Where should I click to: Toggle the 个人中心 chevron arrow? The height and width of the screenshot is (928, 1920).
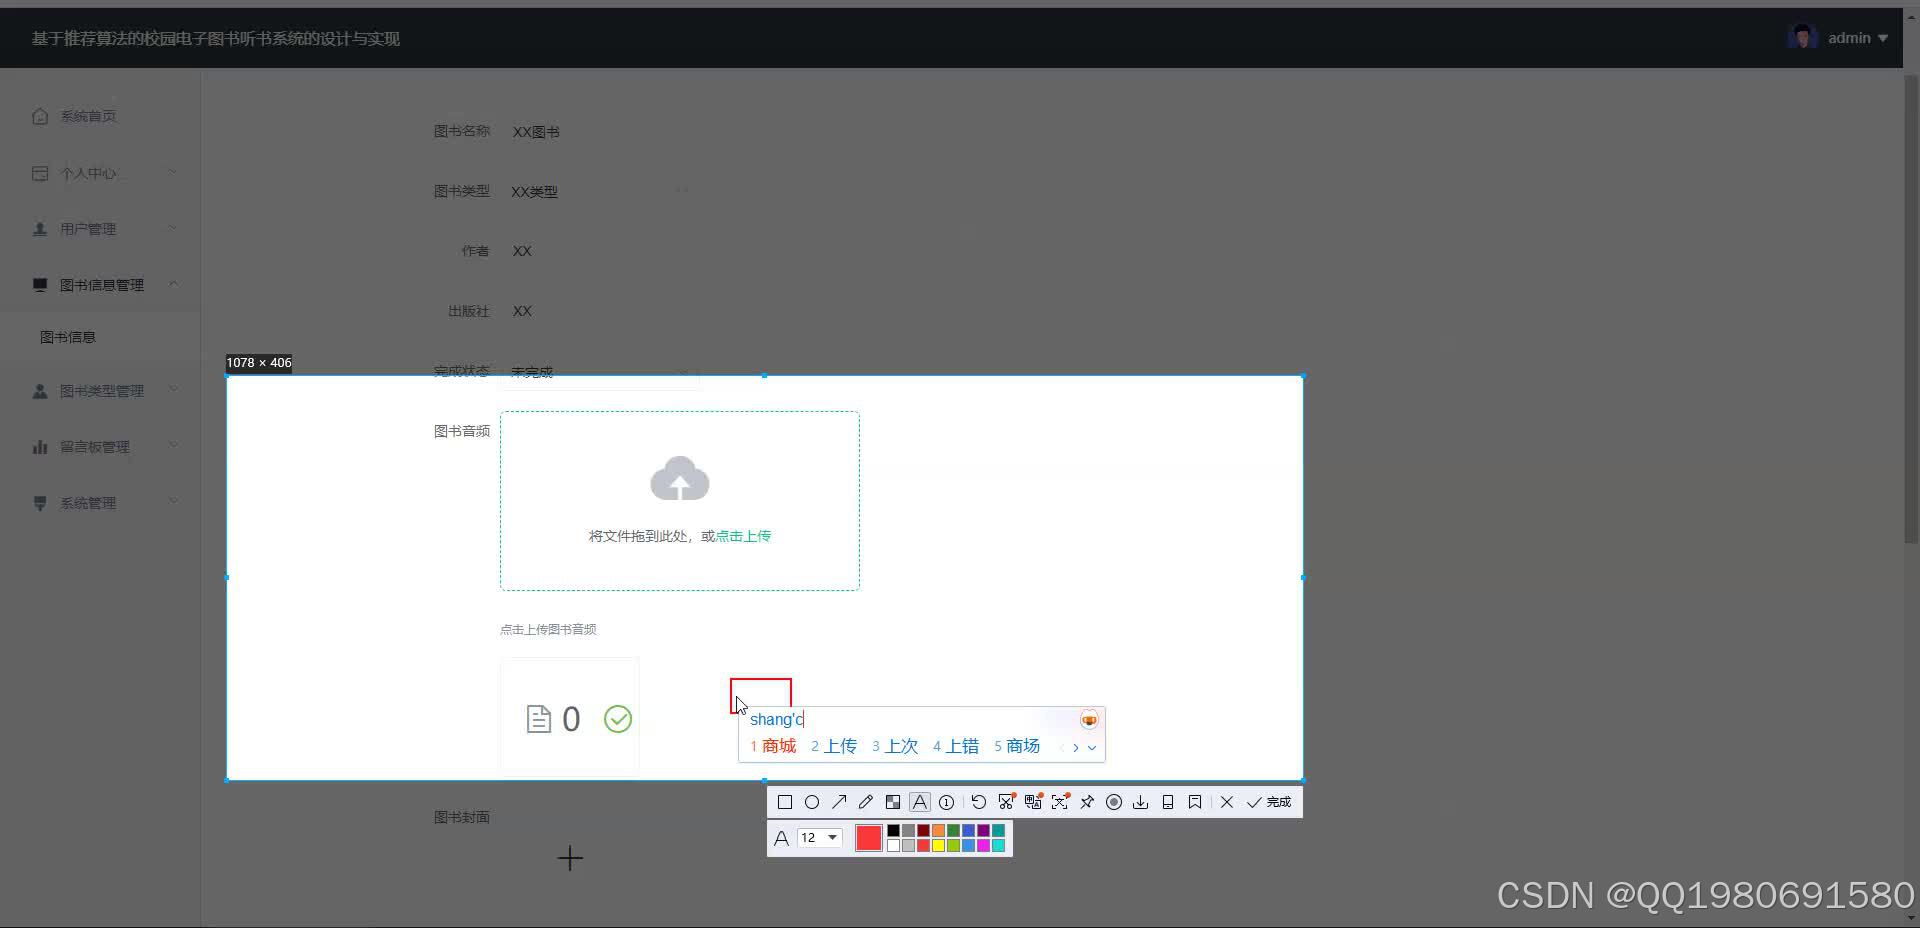[173, 172]
